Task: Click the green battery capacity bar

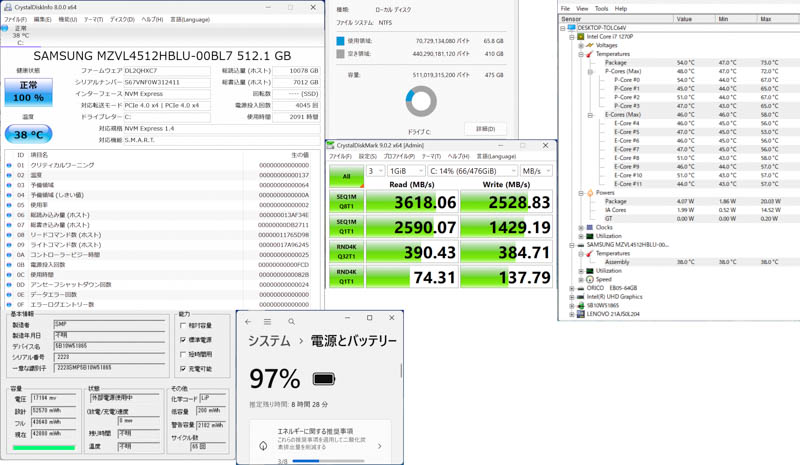Action: [43, 447]
